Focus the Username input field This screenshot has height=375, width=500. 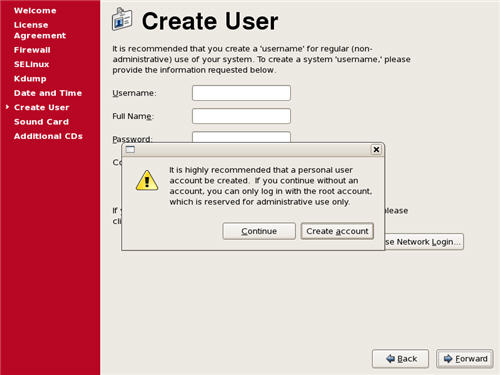click(x=241, y=93)
